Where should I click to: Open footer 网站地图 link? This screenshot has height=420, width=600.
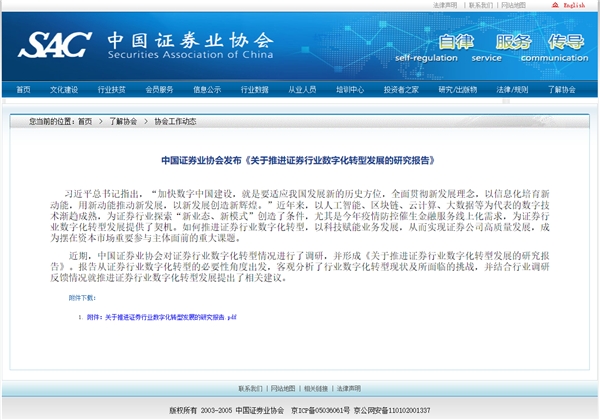pyautogui.click(x=283, y=389)
